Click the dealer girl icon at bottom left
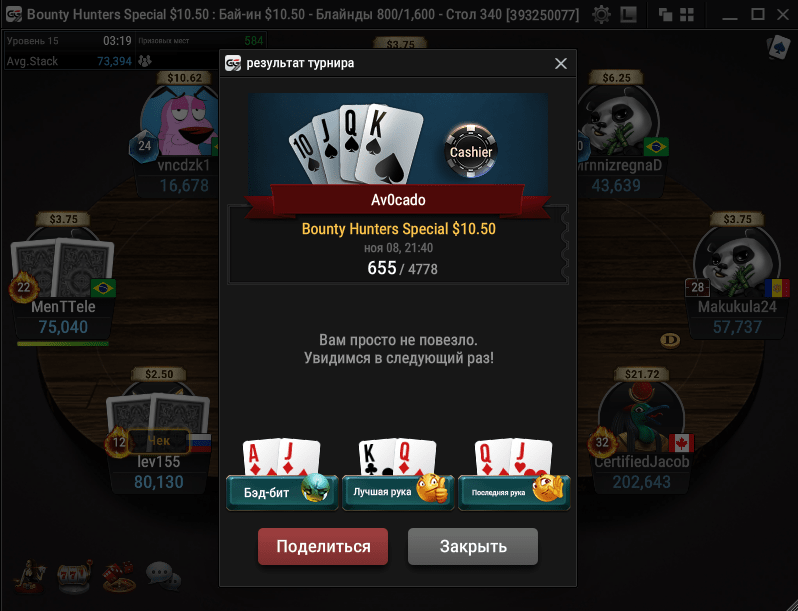 click(30, 576)
